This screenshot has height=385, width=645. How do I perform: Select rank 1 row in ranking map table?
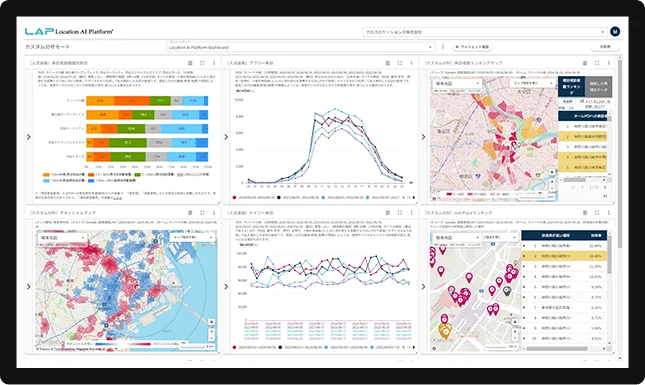pyautogui.click(x=582, y=126)
